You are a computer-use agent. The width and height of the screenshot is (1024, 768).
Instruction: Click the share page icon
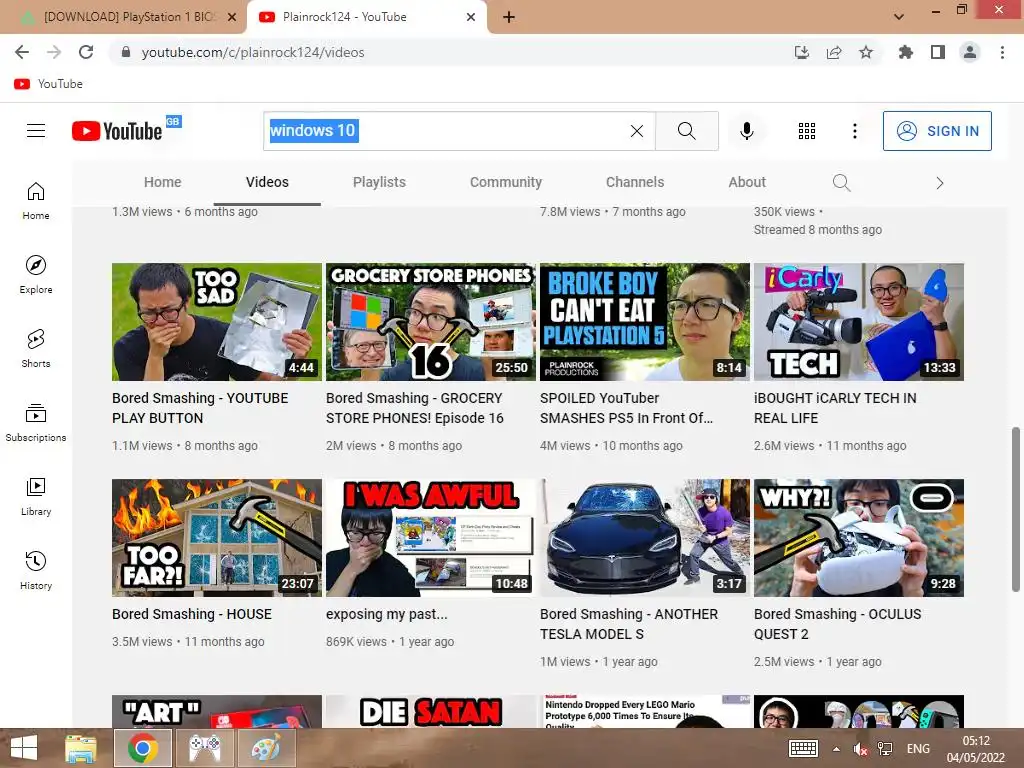pyautogui.click(x=834, y=52)
